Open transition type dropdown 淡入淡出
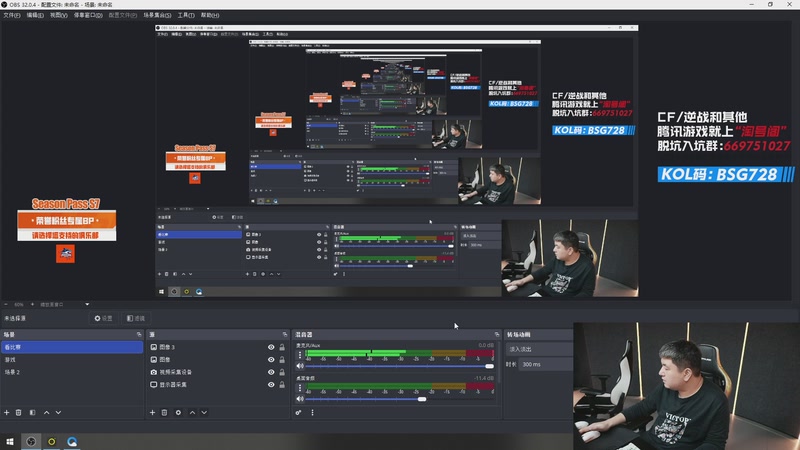 (539, 349)
